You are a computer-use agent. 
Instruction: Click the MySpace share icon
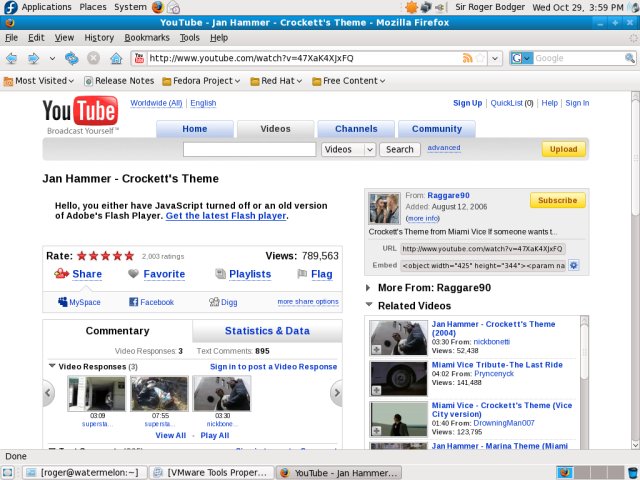(x=62, y=302)
